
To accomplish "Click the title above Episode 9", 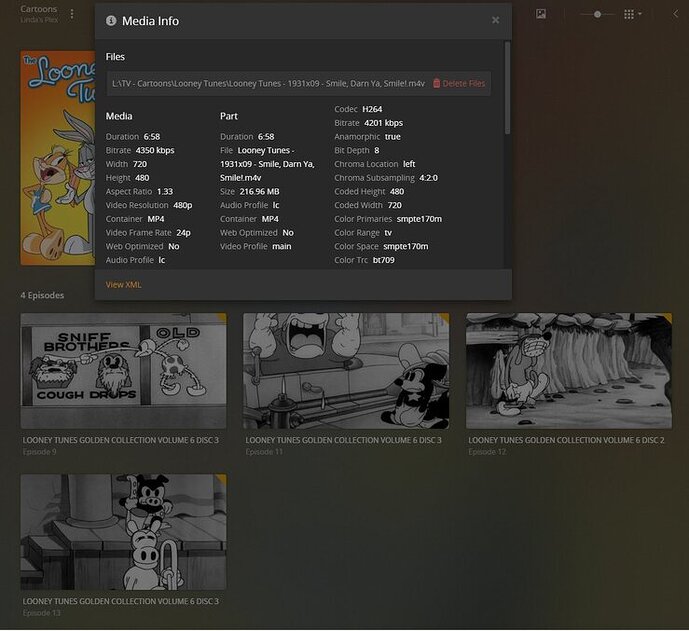I will [x=121, y=440].
